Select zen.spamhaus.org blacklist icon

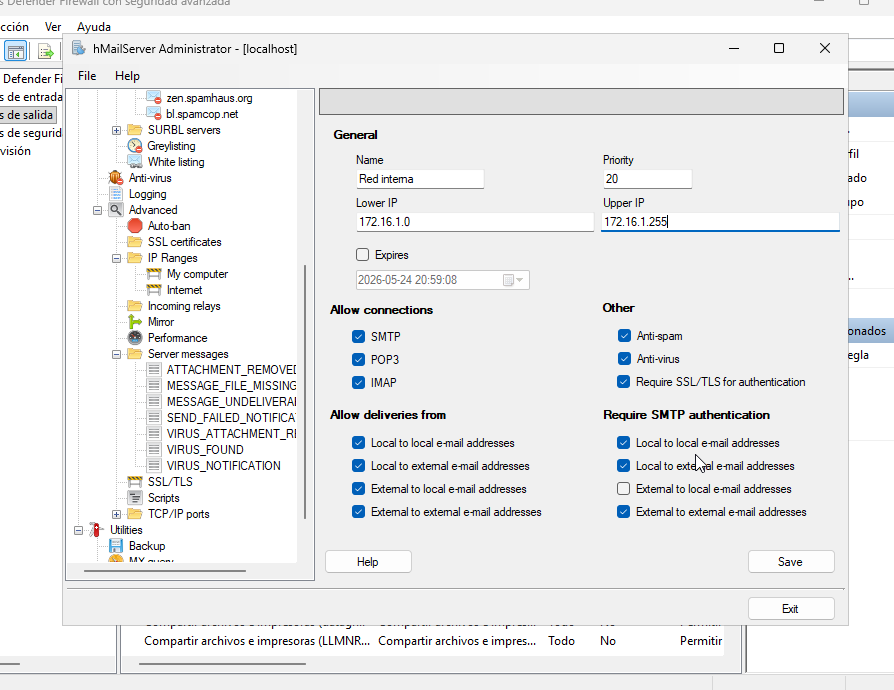(x=153, y=98)
